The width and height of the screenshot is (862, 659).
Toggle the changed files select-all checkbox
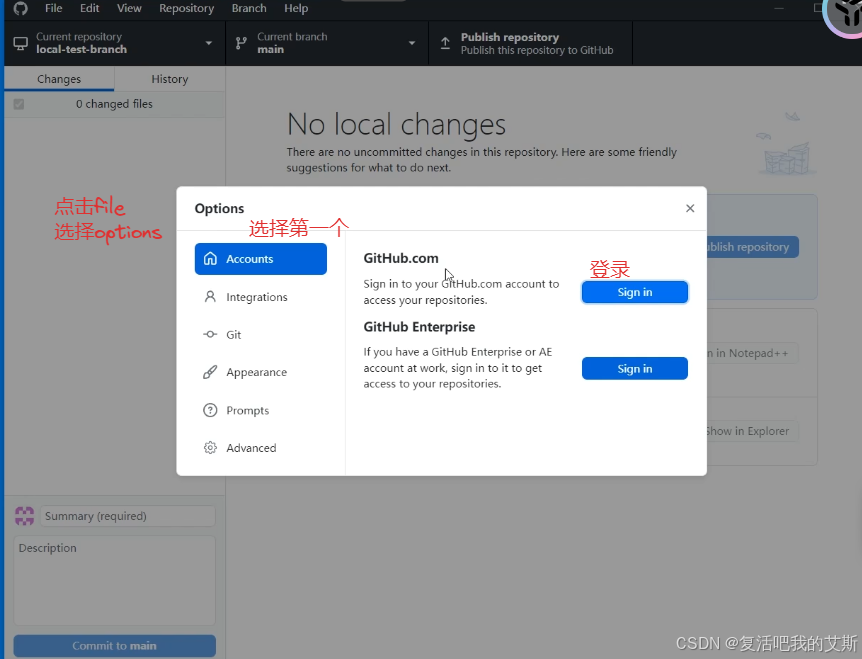19,104
